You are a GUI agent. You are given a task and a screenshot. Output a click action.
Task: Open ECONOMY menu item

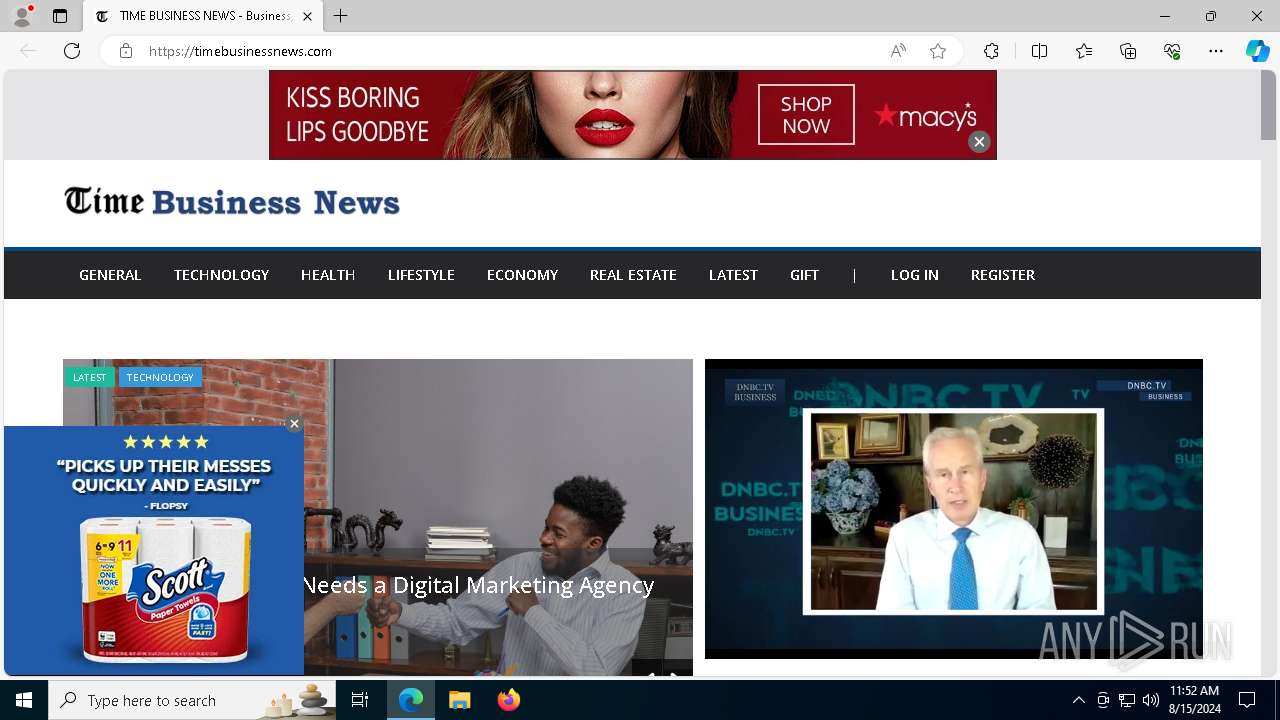coord(522,275)
